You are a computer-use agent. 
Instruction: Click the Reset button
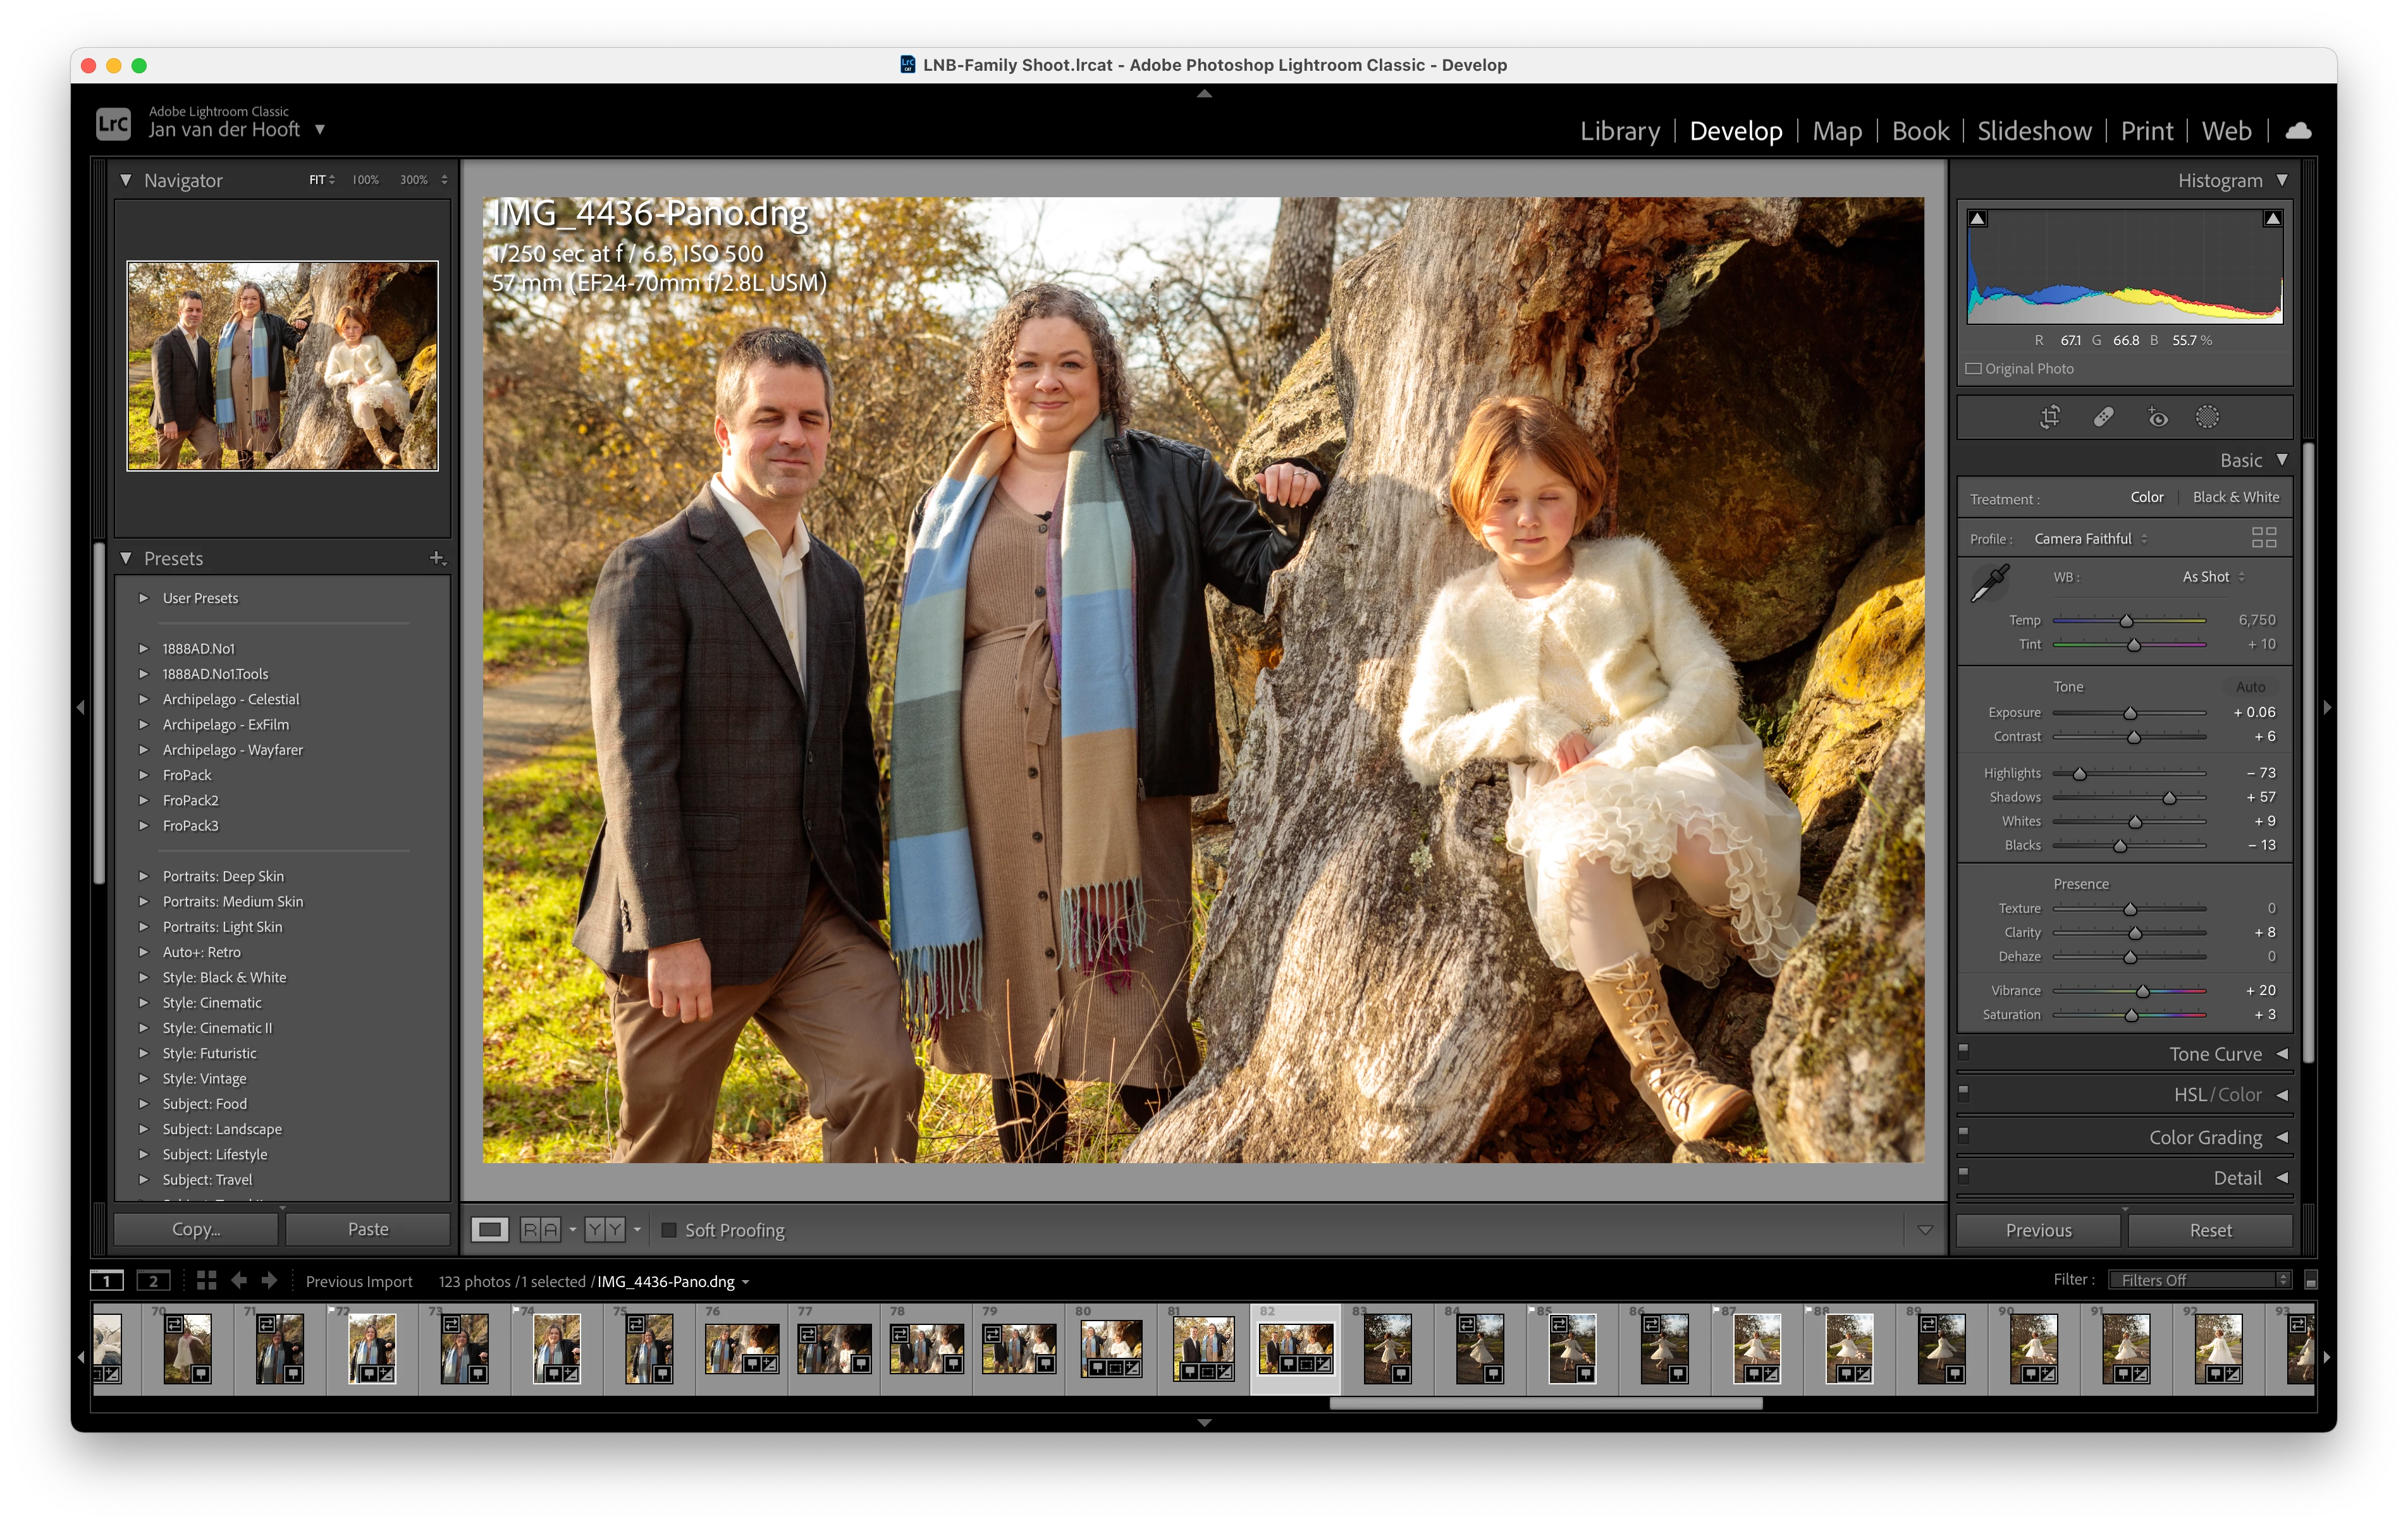2209,1230
